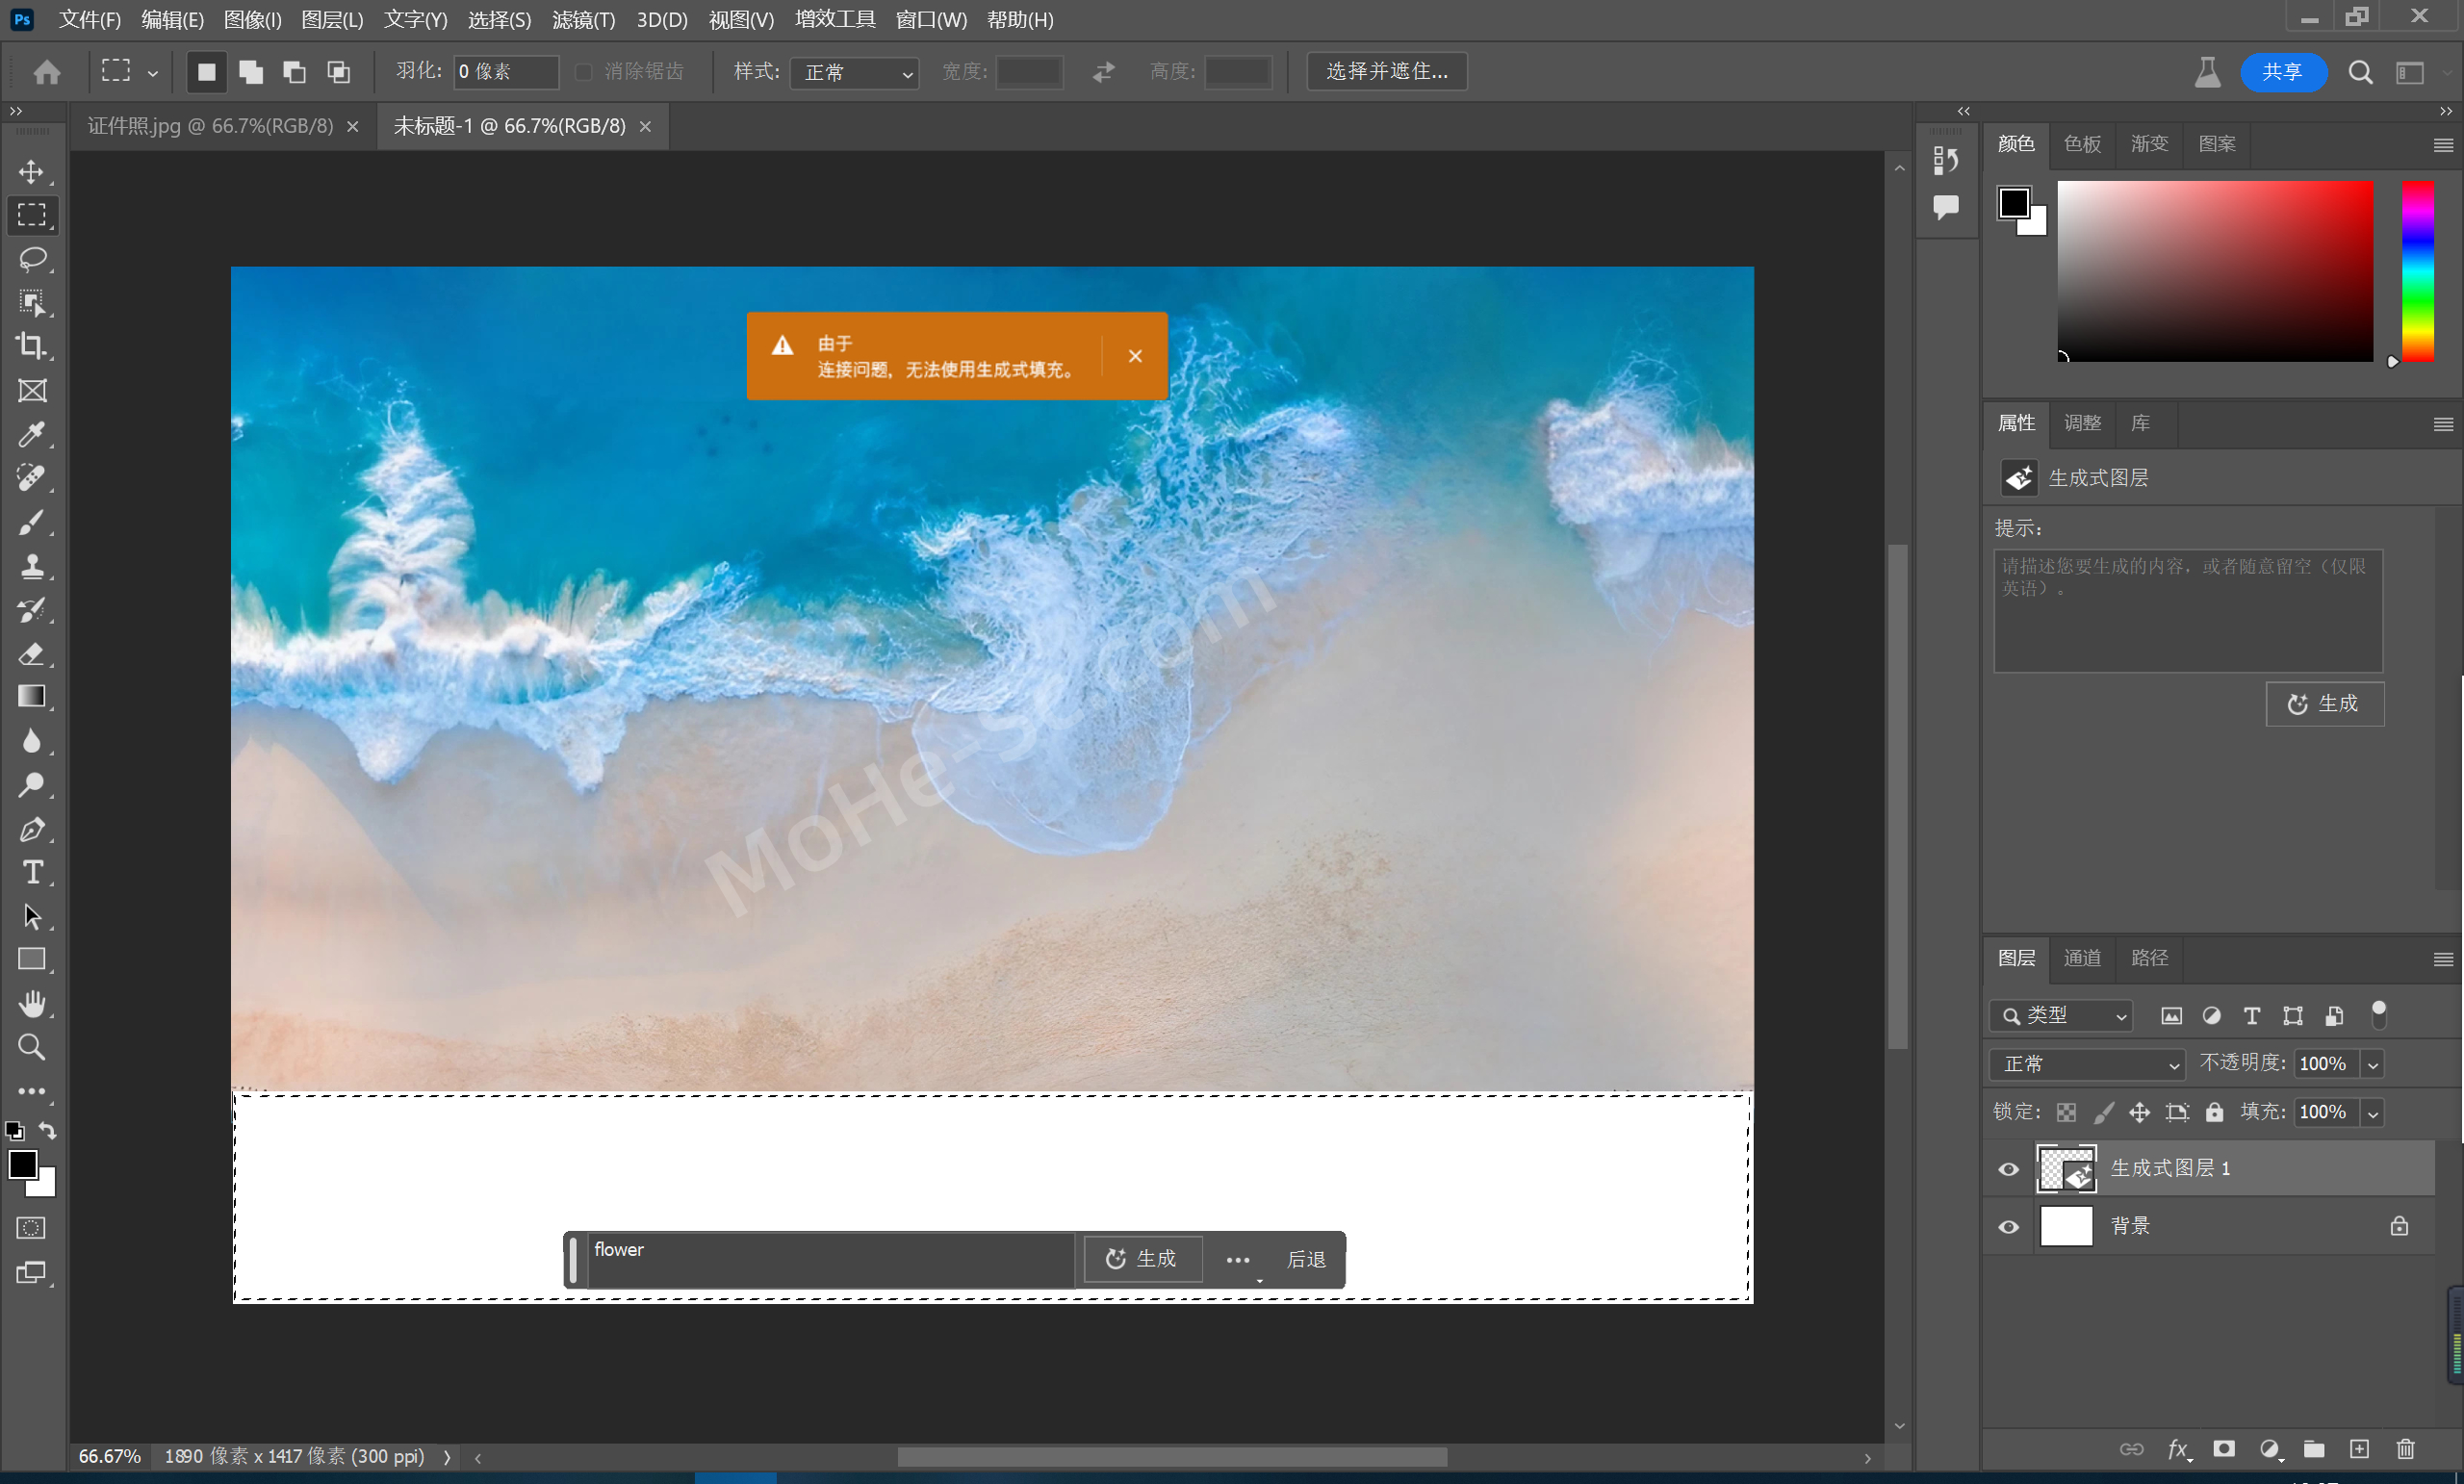
Task: Open the 滤镜(T) menu
Action: point(583,20)
